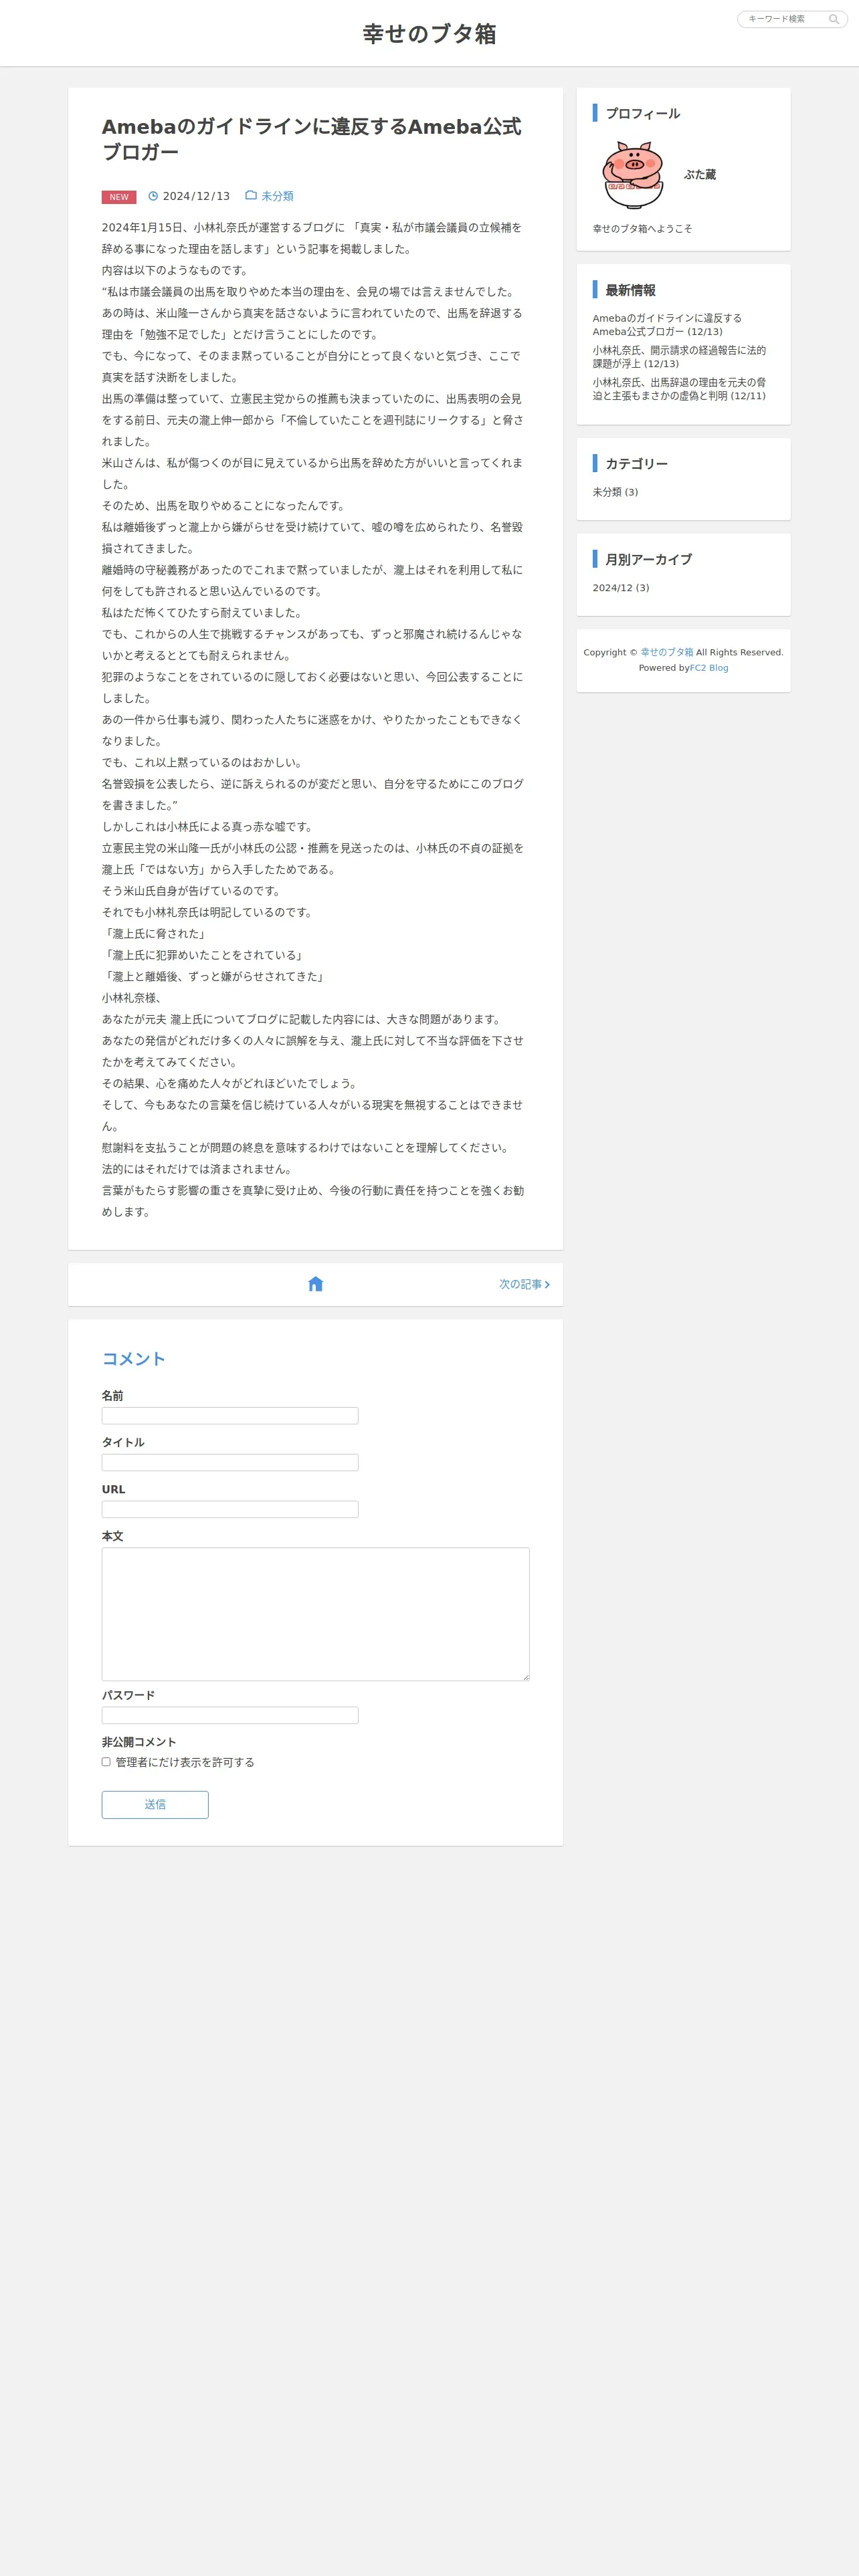Click the 最新情報 sidebar heading
The width and height of the screenshot is (859, 2576).
tap(630, 290)
